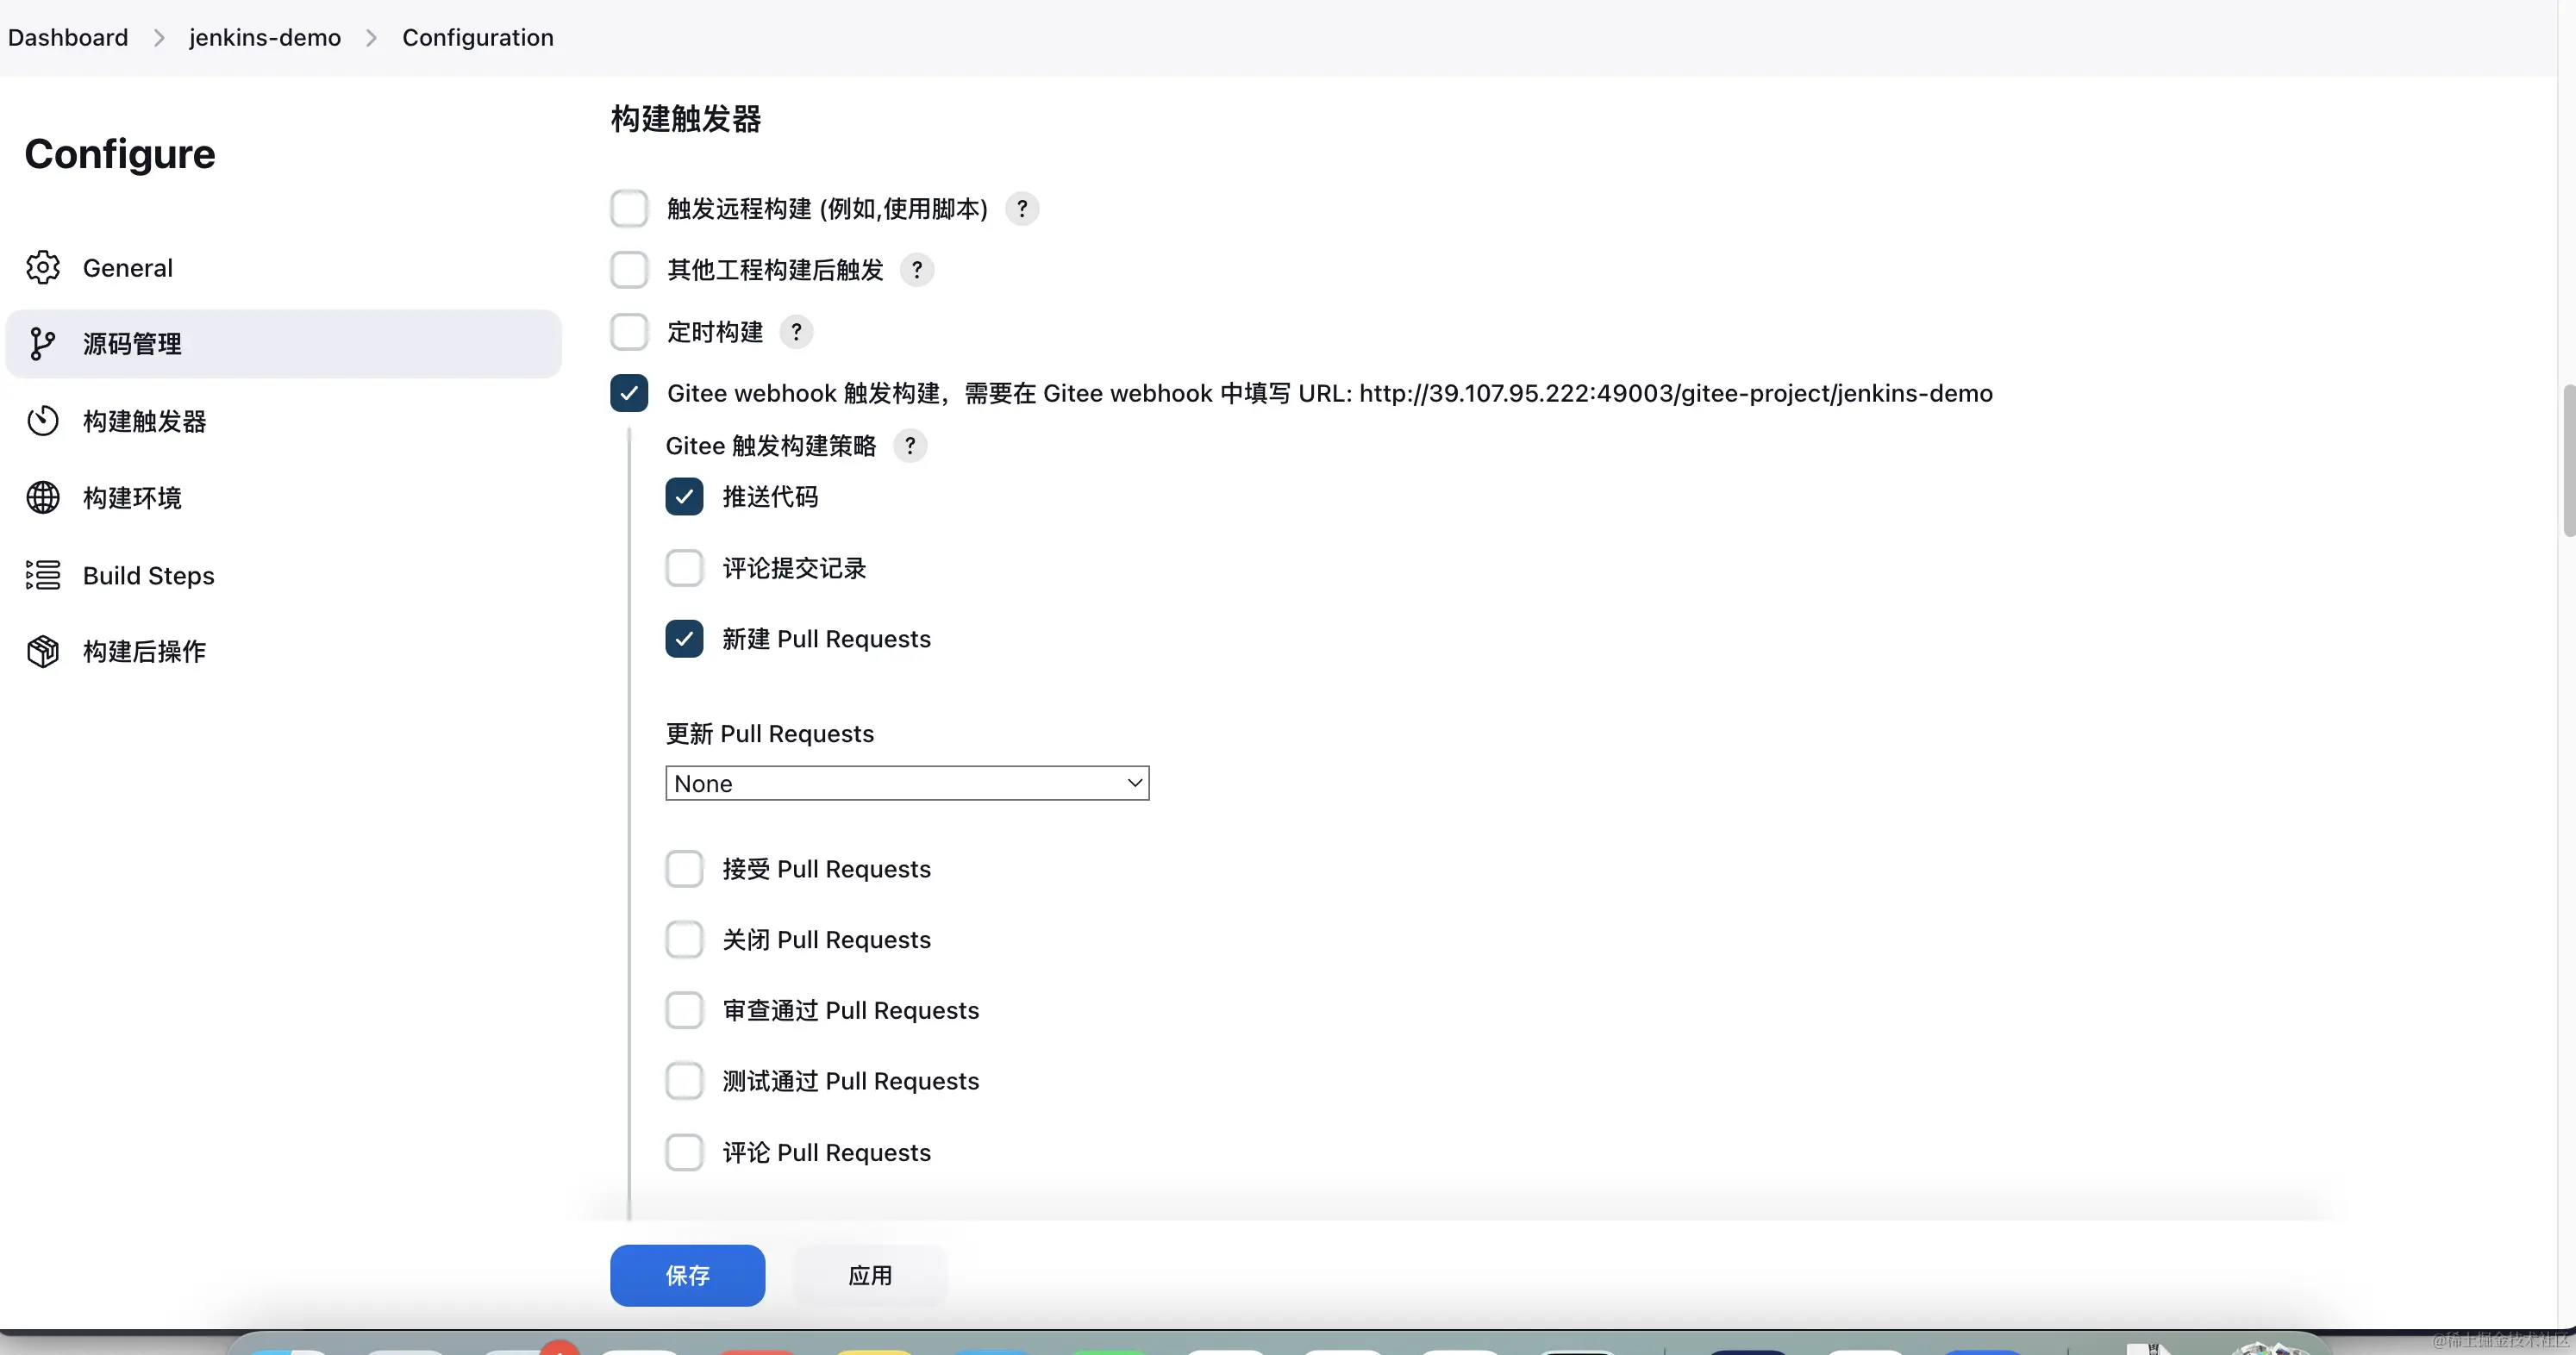The width and height of the screenshot is (2576, 1355).
Task: Click the 源码管理 branch icon
Action: [x=43, y=344]
